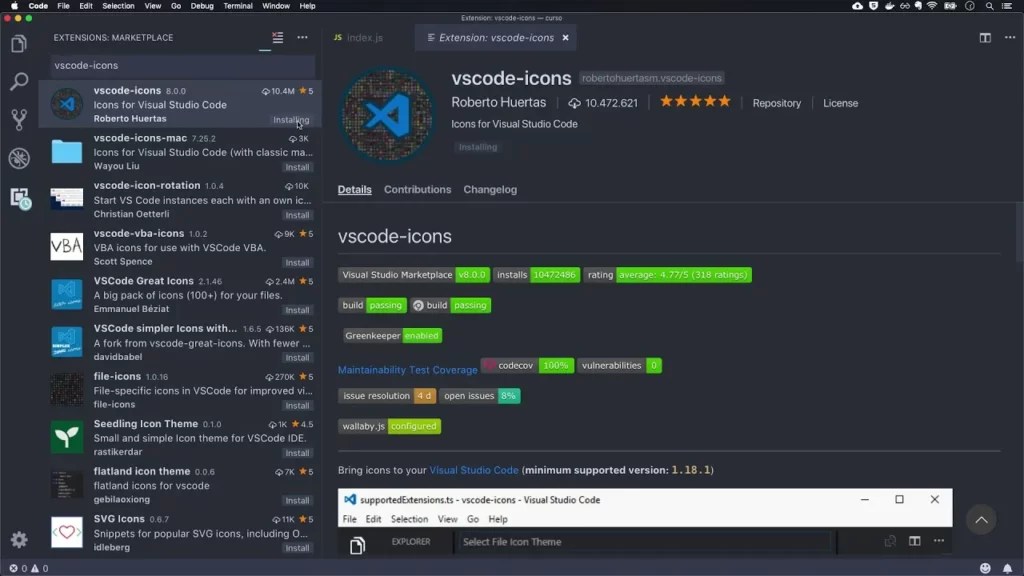Open the Manage gear icon
1024x576 pixels.
[19, 539]
